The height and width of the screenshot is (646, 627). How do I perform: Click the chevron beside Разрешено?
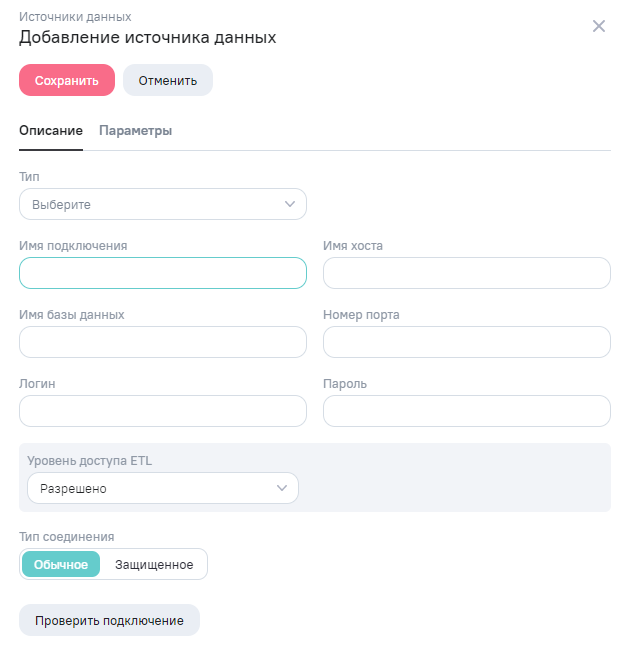(282, 488)
